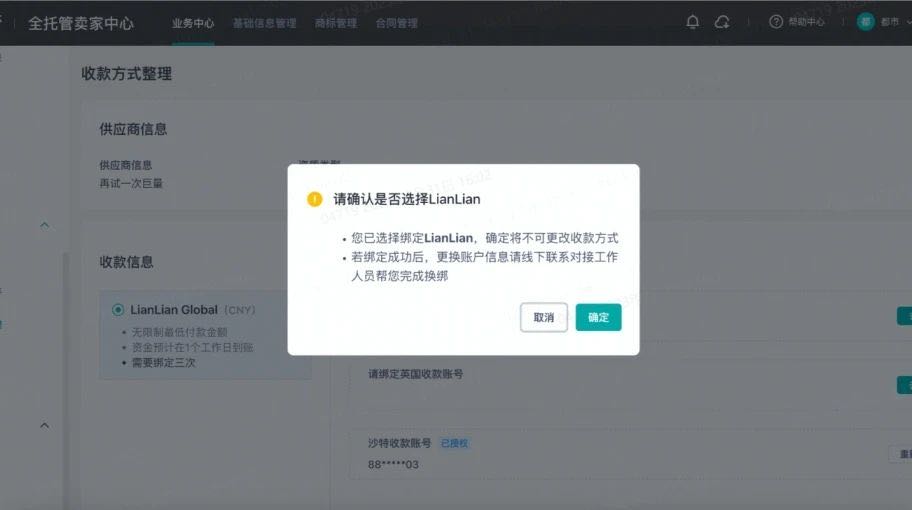Click the 取消 cancel button

click(x=544, y=318)
